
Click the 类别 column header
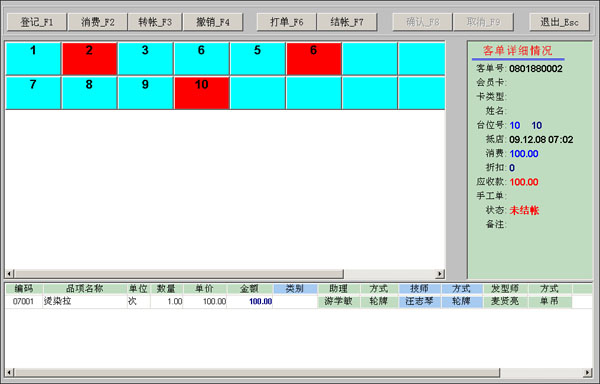pos(295,289)
